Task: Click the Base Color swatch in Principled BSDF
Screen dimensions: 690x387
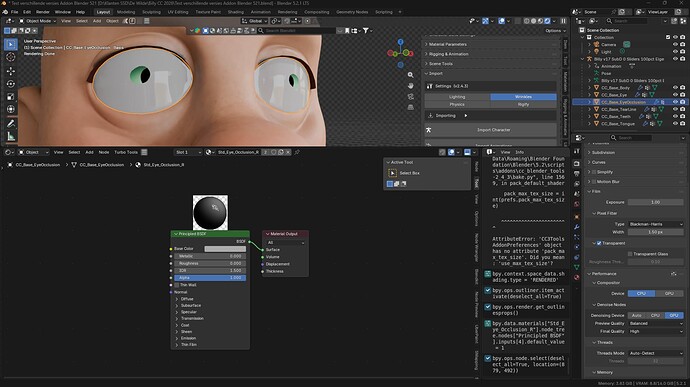Action: tap(225, 249)
